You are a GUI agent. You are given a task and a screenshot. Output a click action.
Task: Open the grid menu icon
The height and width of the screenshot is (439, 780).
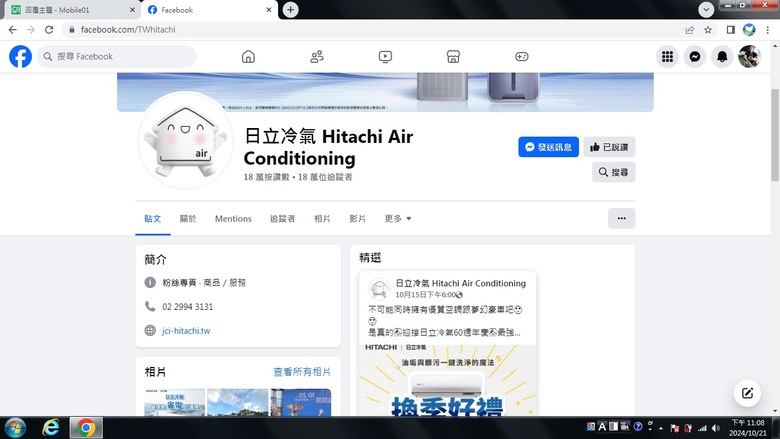(668, 57)
